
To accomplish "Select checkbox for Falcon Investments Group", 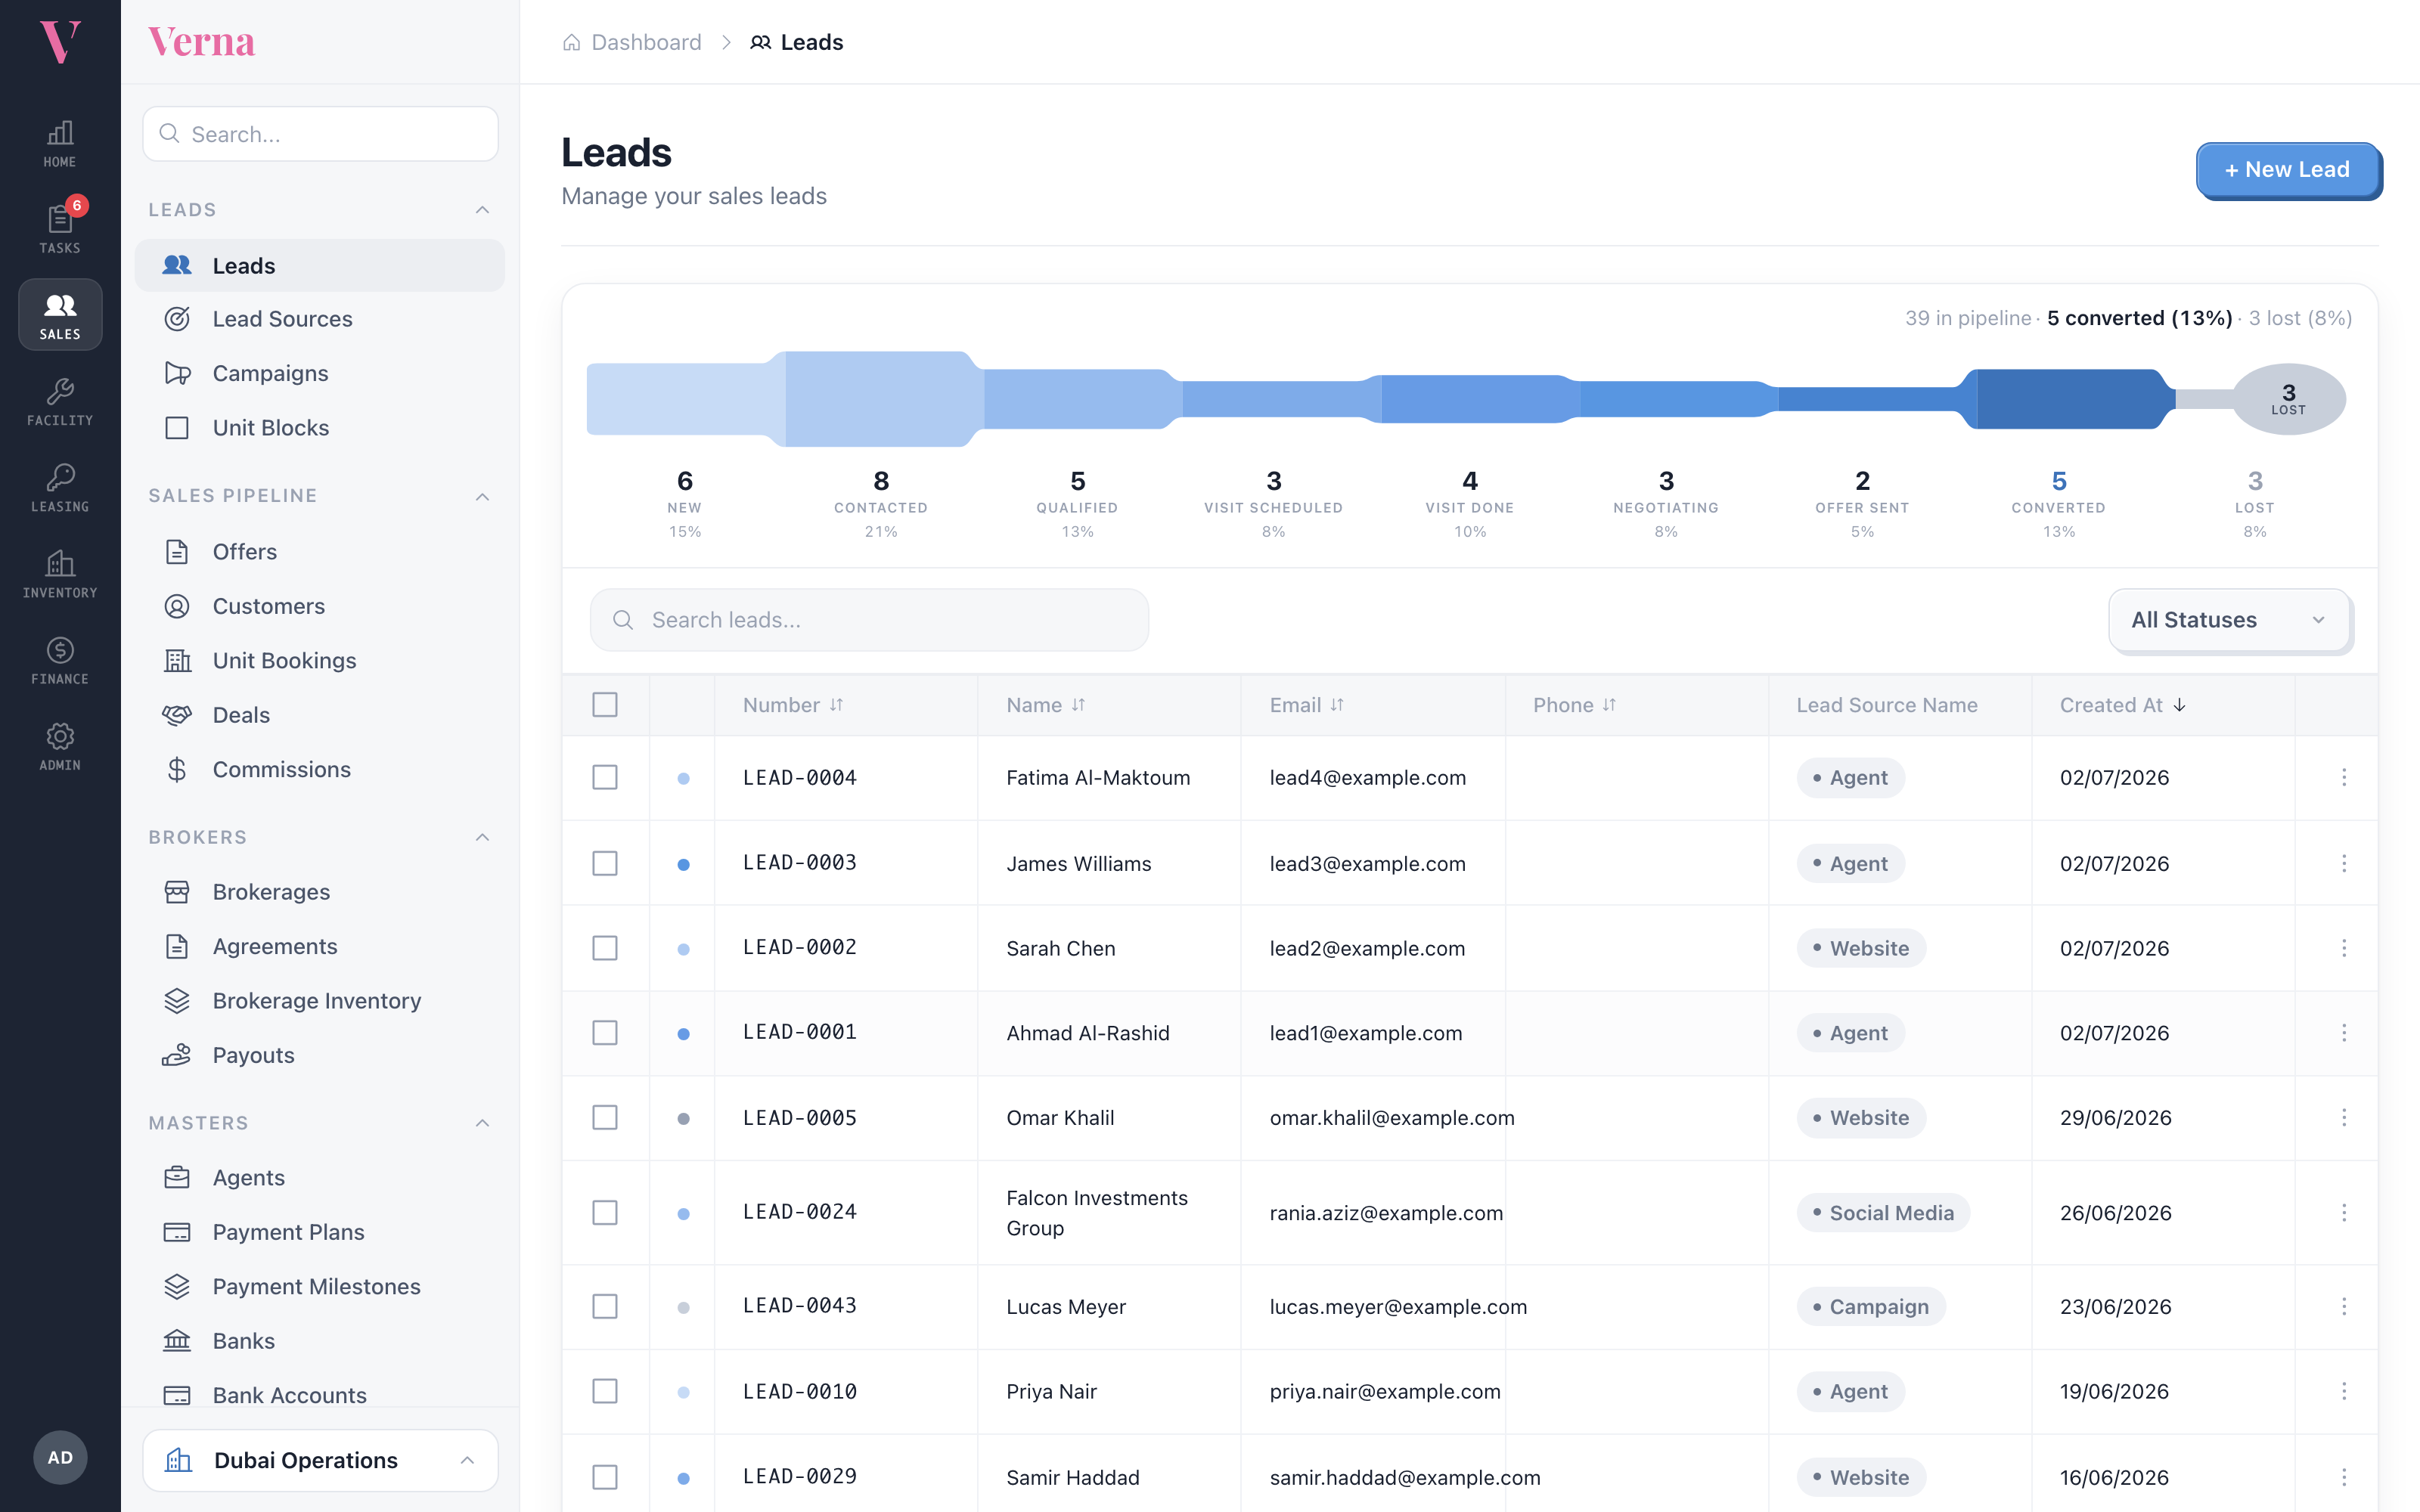I will point(605,1213).
